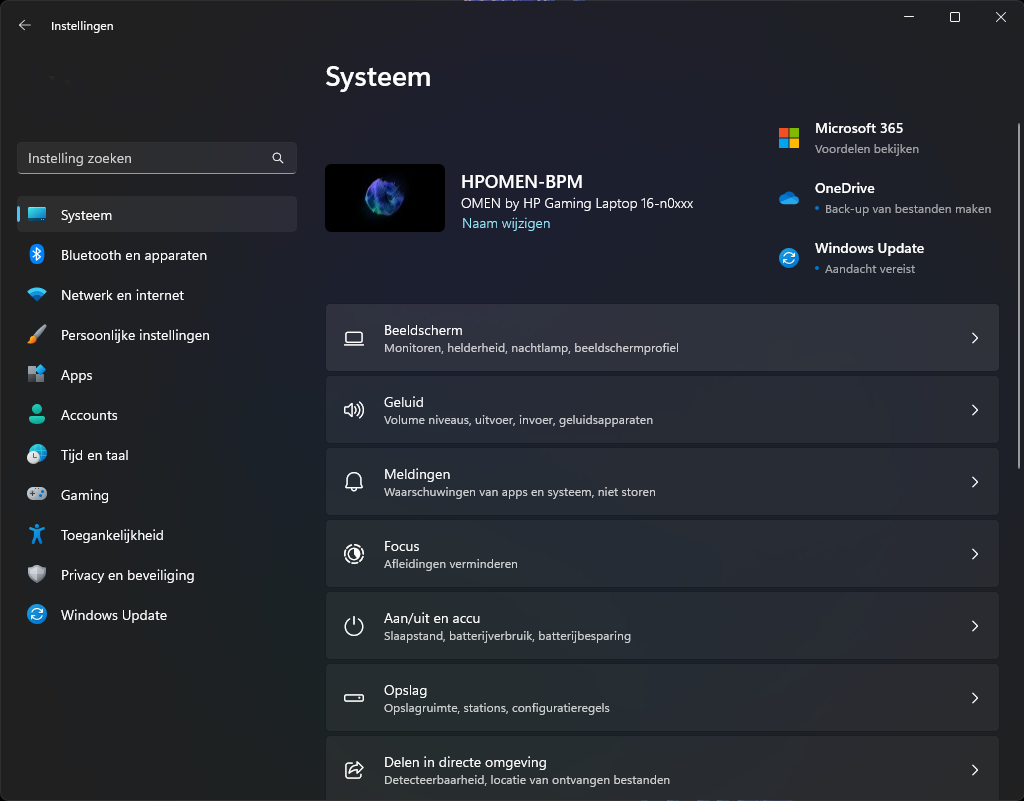
Task: Click the Aan/uit power icon
Action: coord(354,626)
